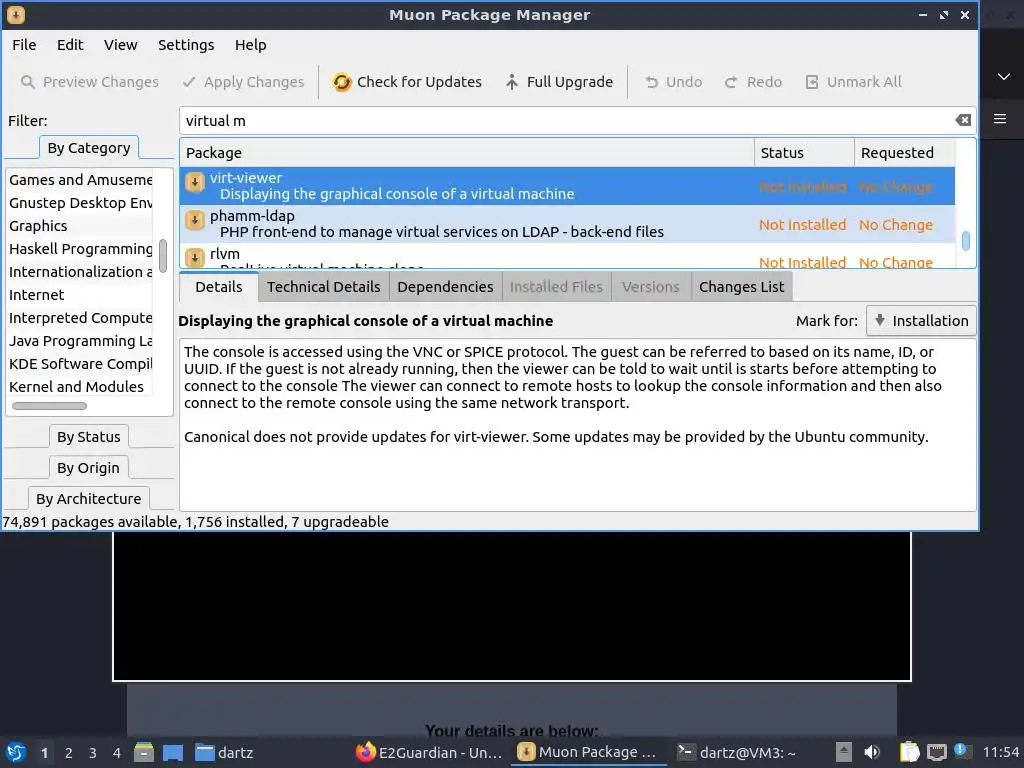This screenshot has width=1024, height=768.
Task: Switch to E2Guardian Firefox window
Action: click(429, 752)
